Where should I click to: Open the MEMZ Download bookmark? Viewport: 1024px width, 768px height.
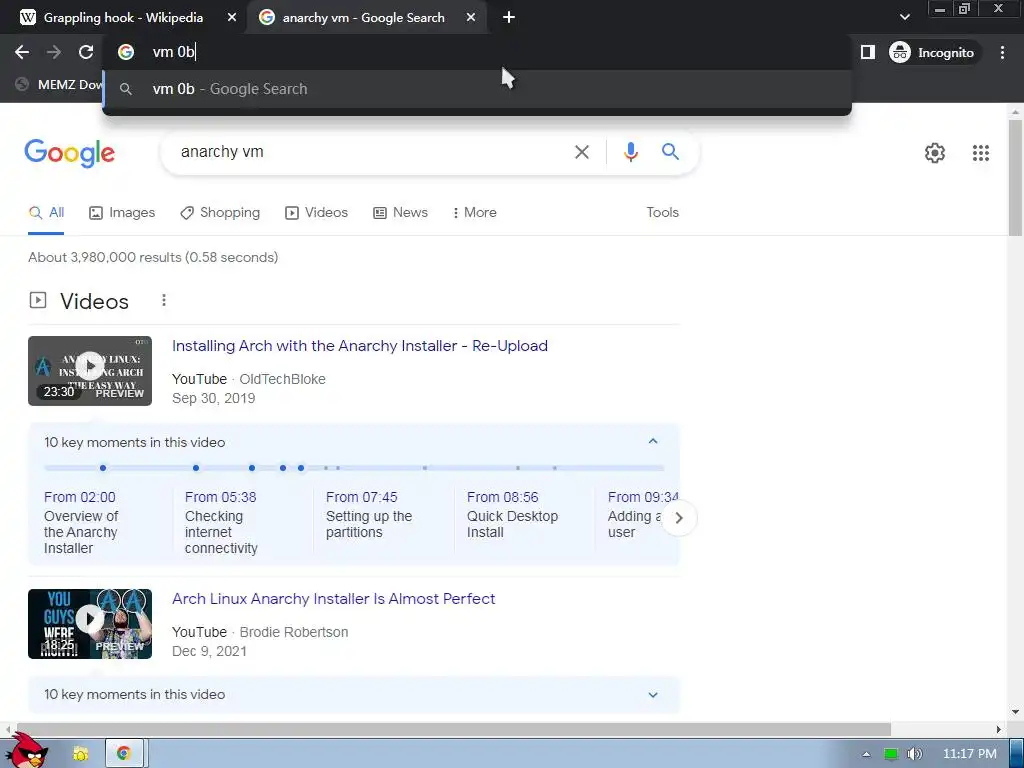tap(59, 84)
